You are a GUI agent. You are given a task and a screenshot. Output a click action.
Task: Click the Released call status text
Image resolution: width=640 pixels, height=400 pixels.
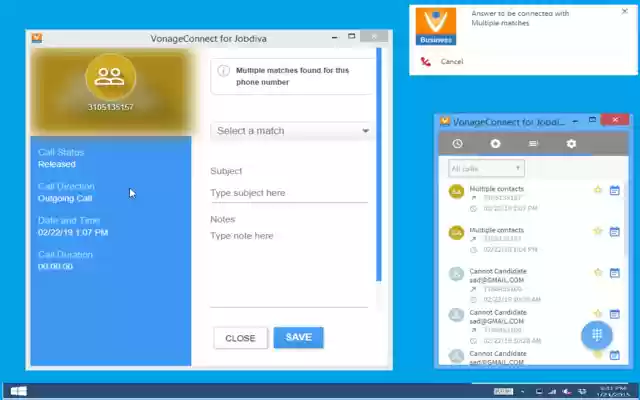57,164
